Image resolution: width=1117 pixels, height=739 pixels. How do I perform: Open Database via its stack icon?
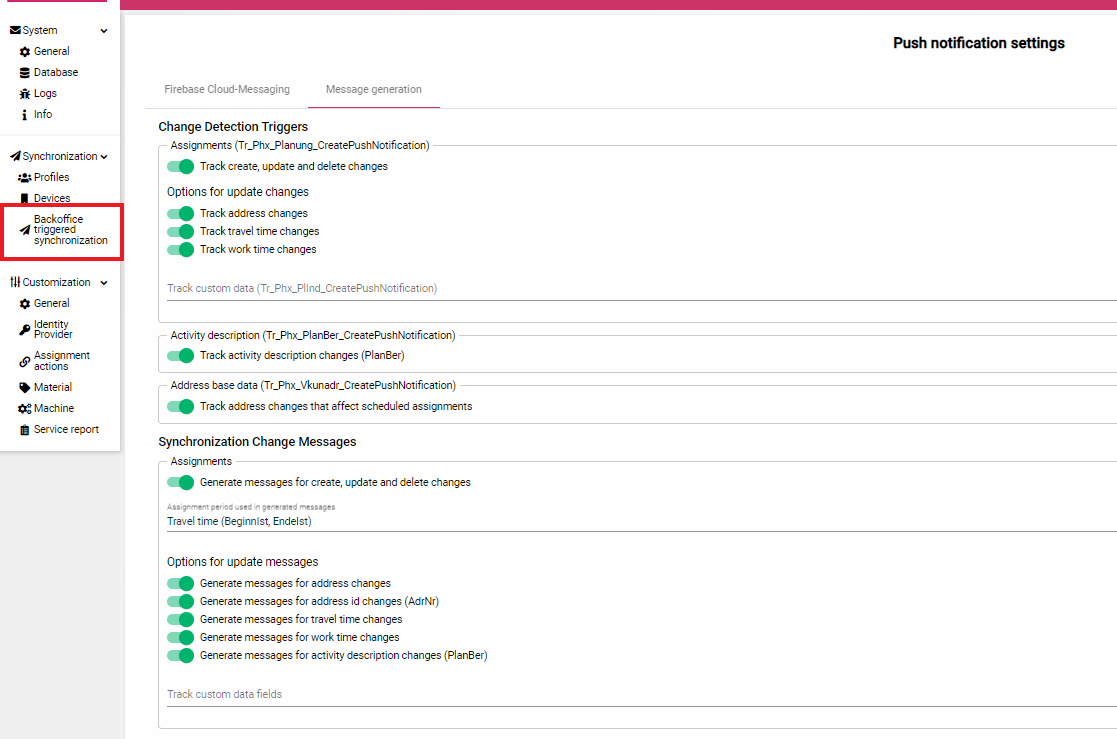tap(25, 73)
